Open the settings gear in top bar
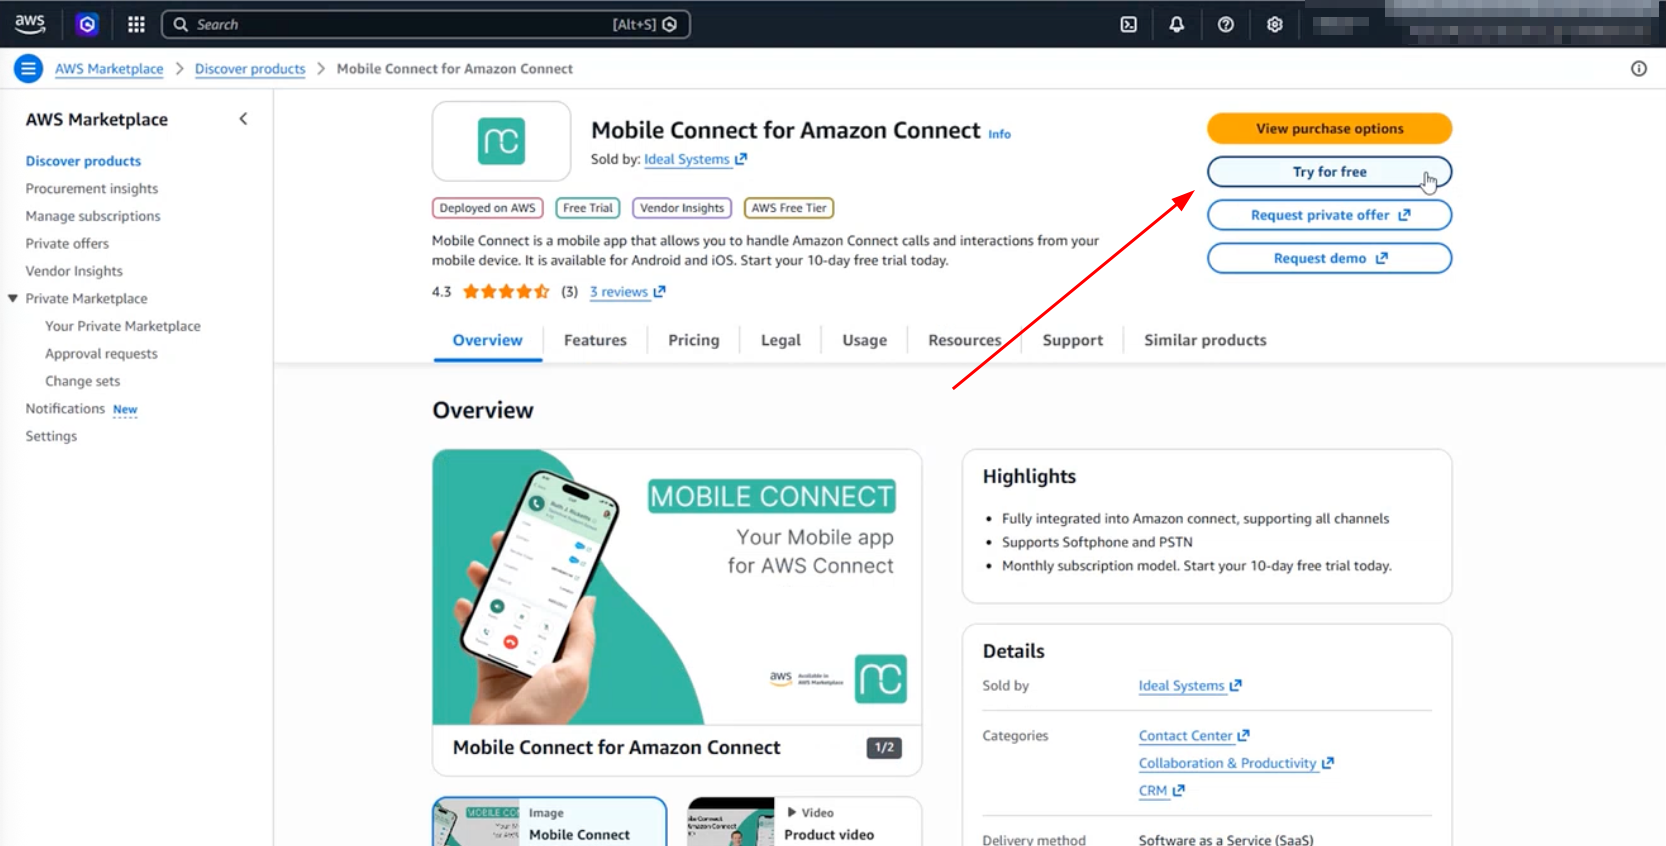Image resolution: width=1666 pixels, height=846 pixels. 1274,24
